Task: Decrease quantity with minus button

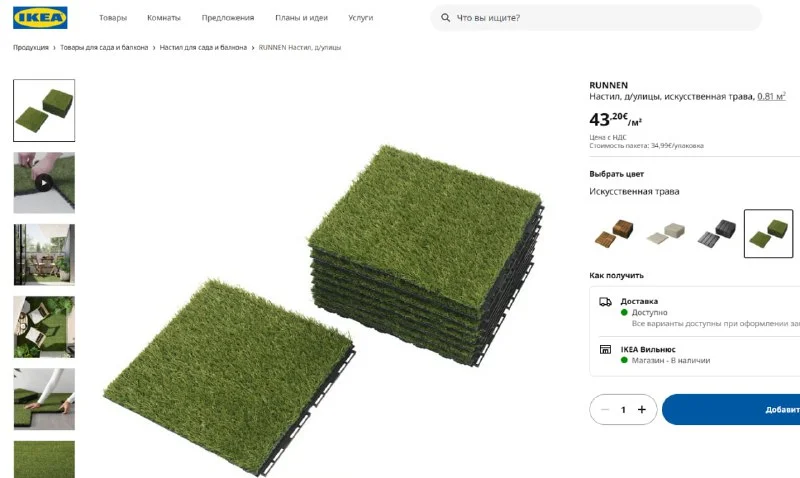Action: pyautogui.click(x=604, y=409)
